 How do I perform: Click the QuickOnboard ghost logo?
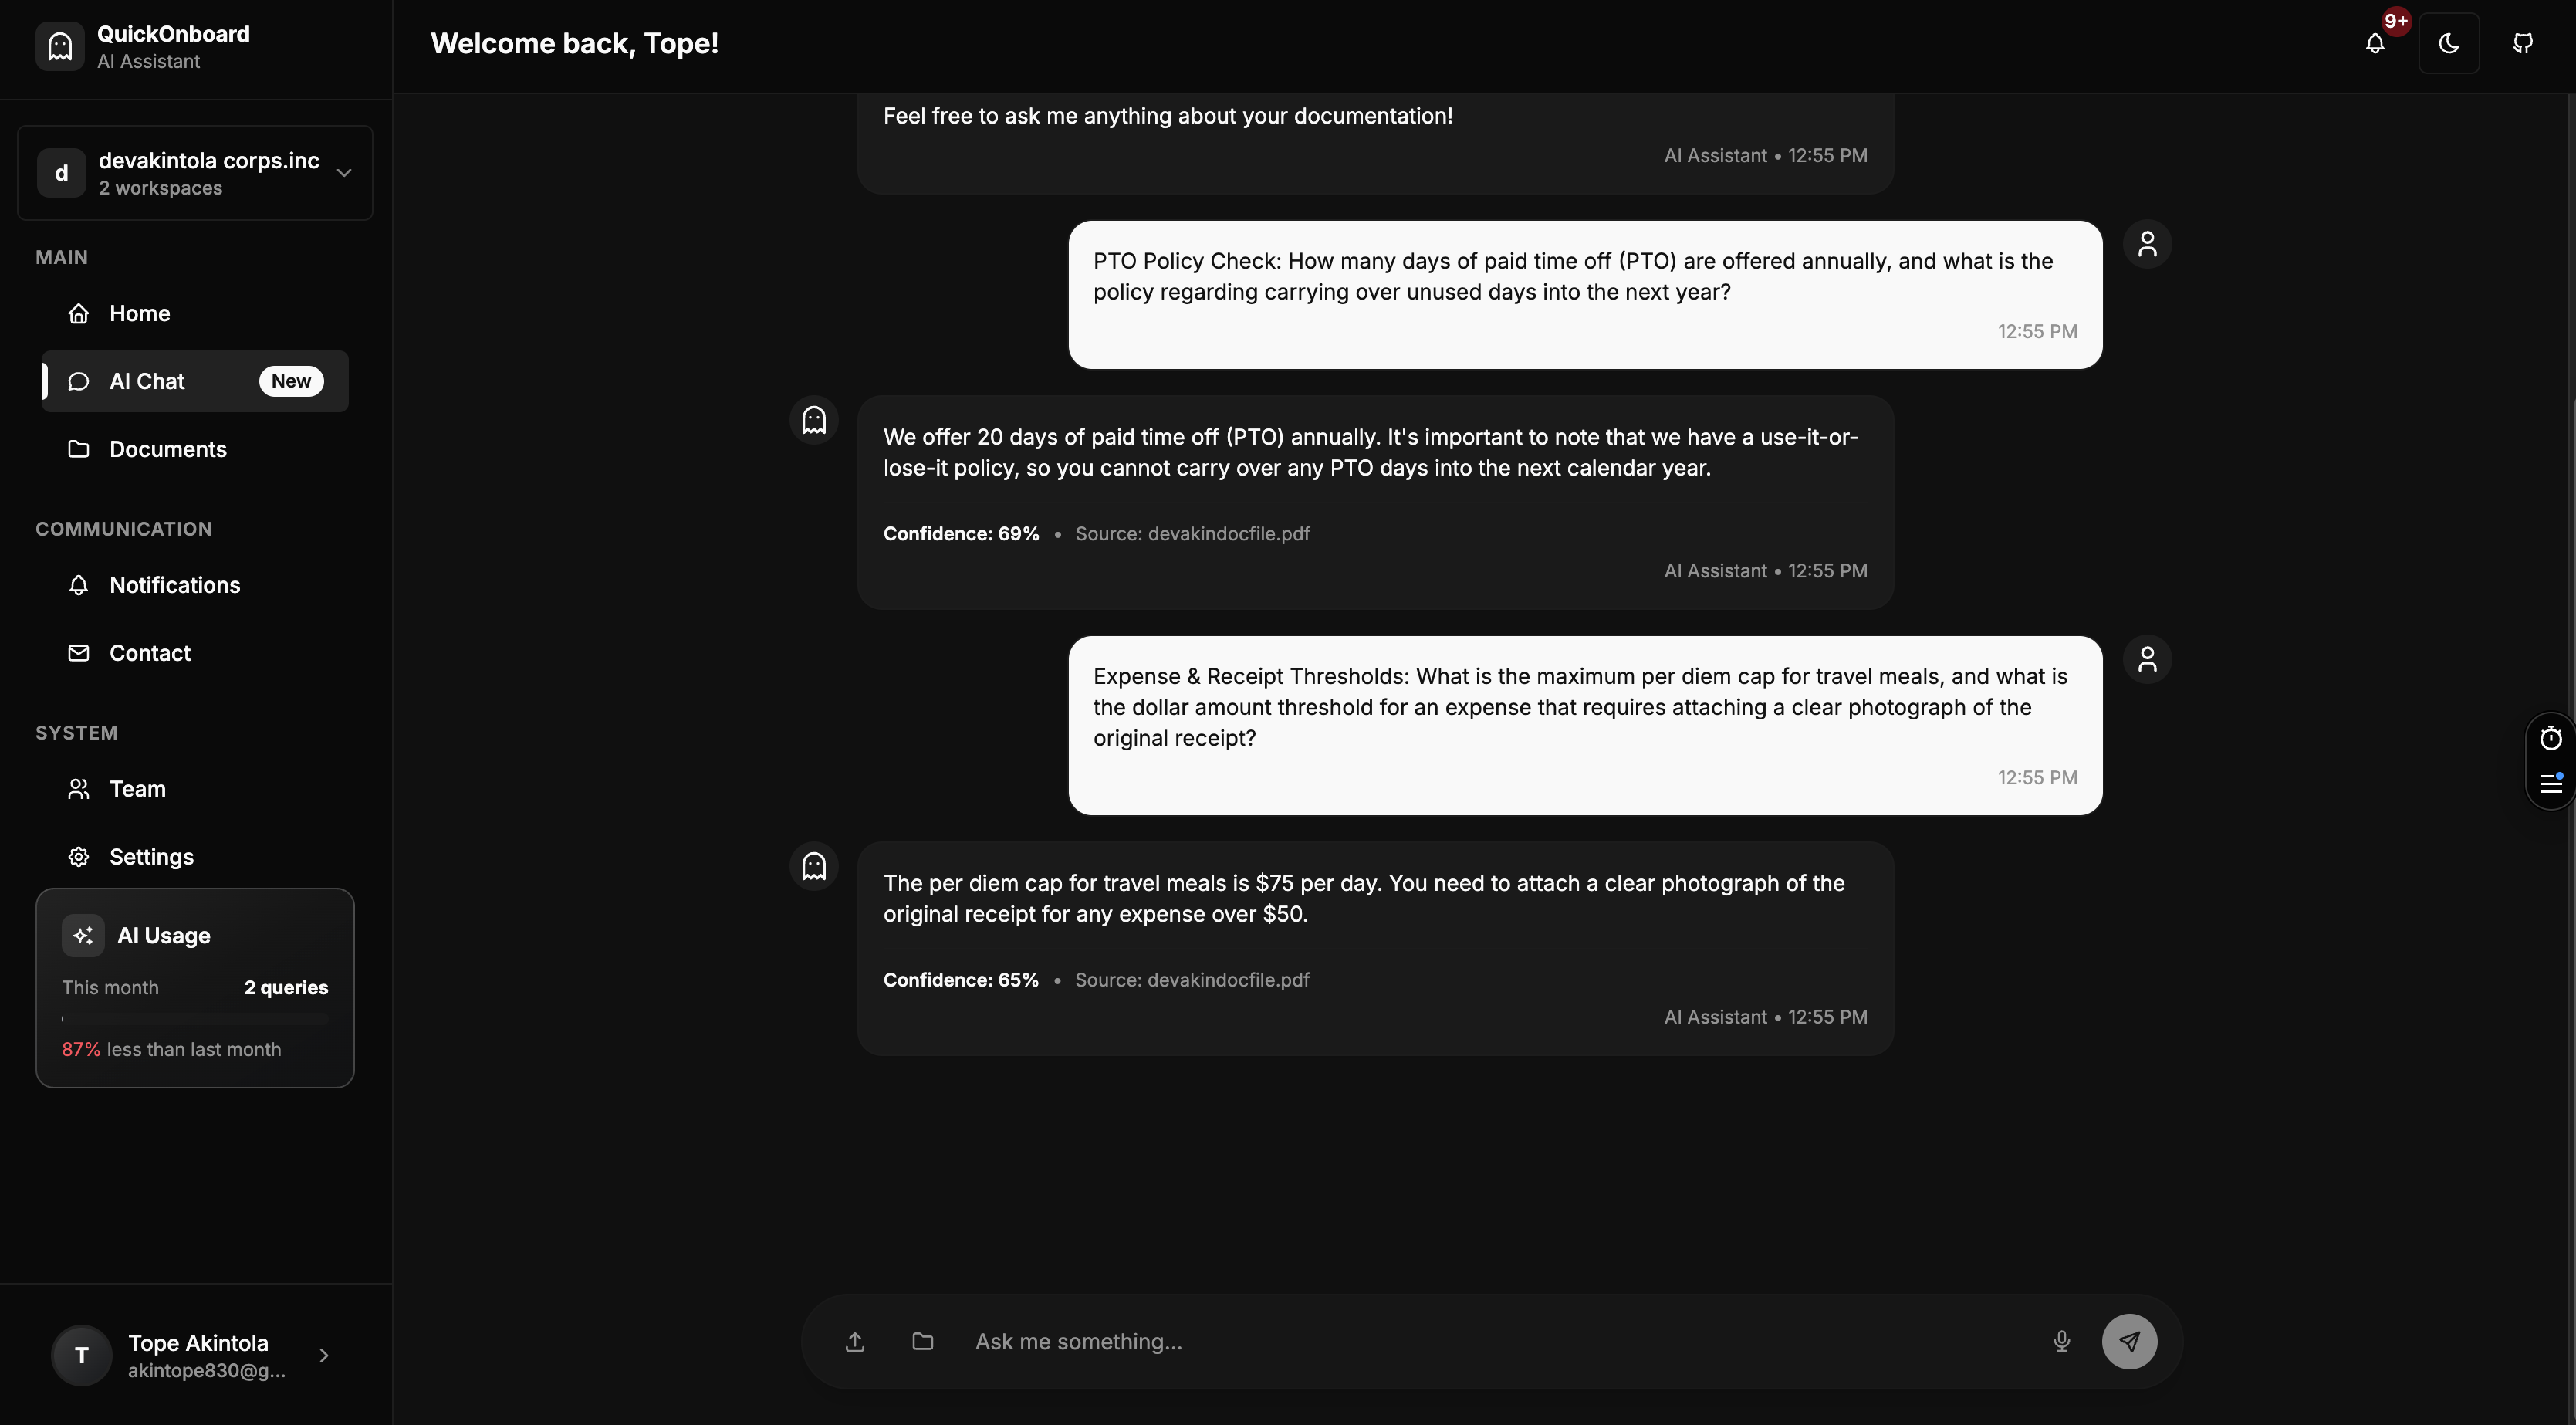(60, 46)
